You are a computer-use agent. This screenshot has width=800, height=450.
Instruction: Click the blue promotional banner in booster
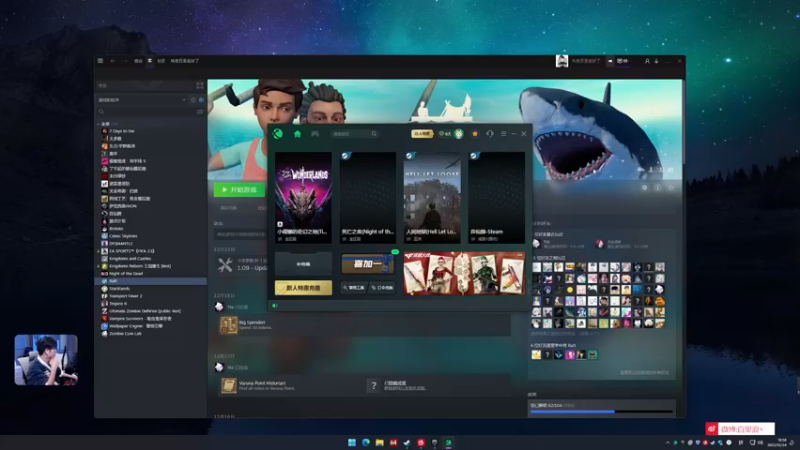tap(368, 264)
